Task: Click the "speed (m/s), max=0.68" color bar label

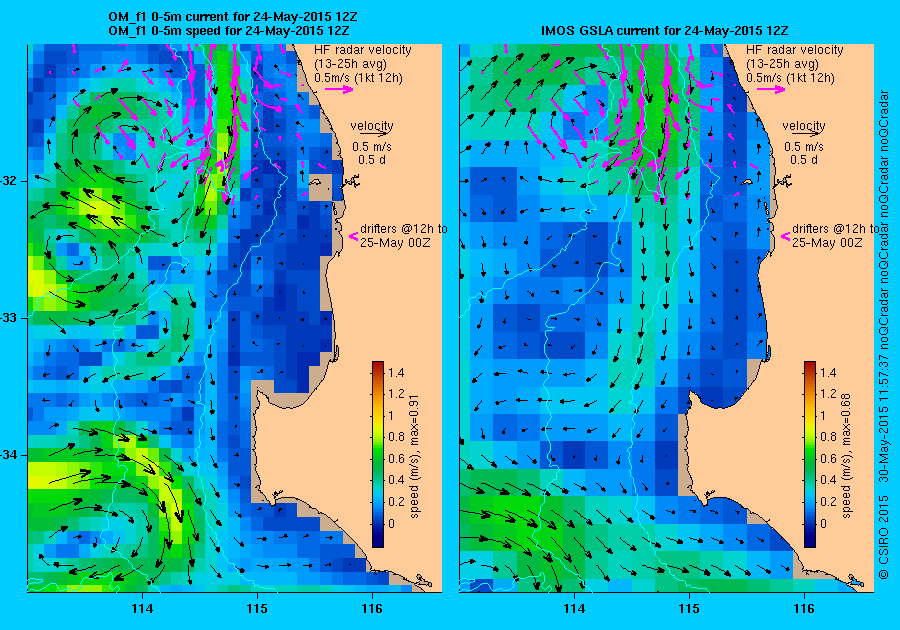Action: click(x=846, y=456)
